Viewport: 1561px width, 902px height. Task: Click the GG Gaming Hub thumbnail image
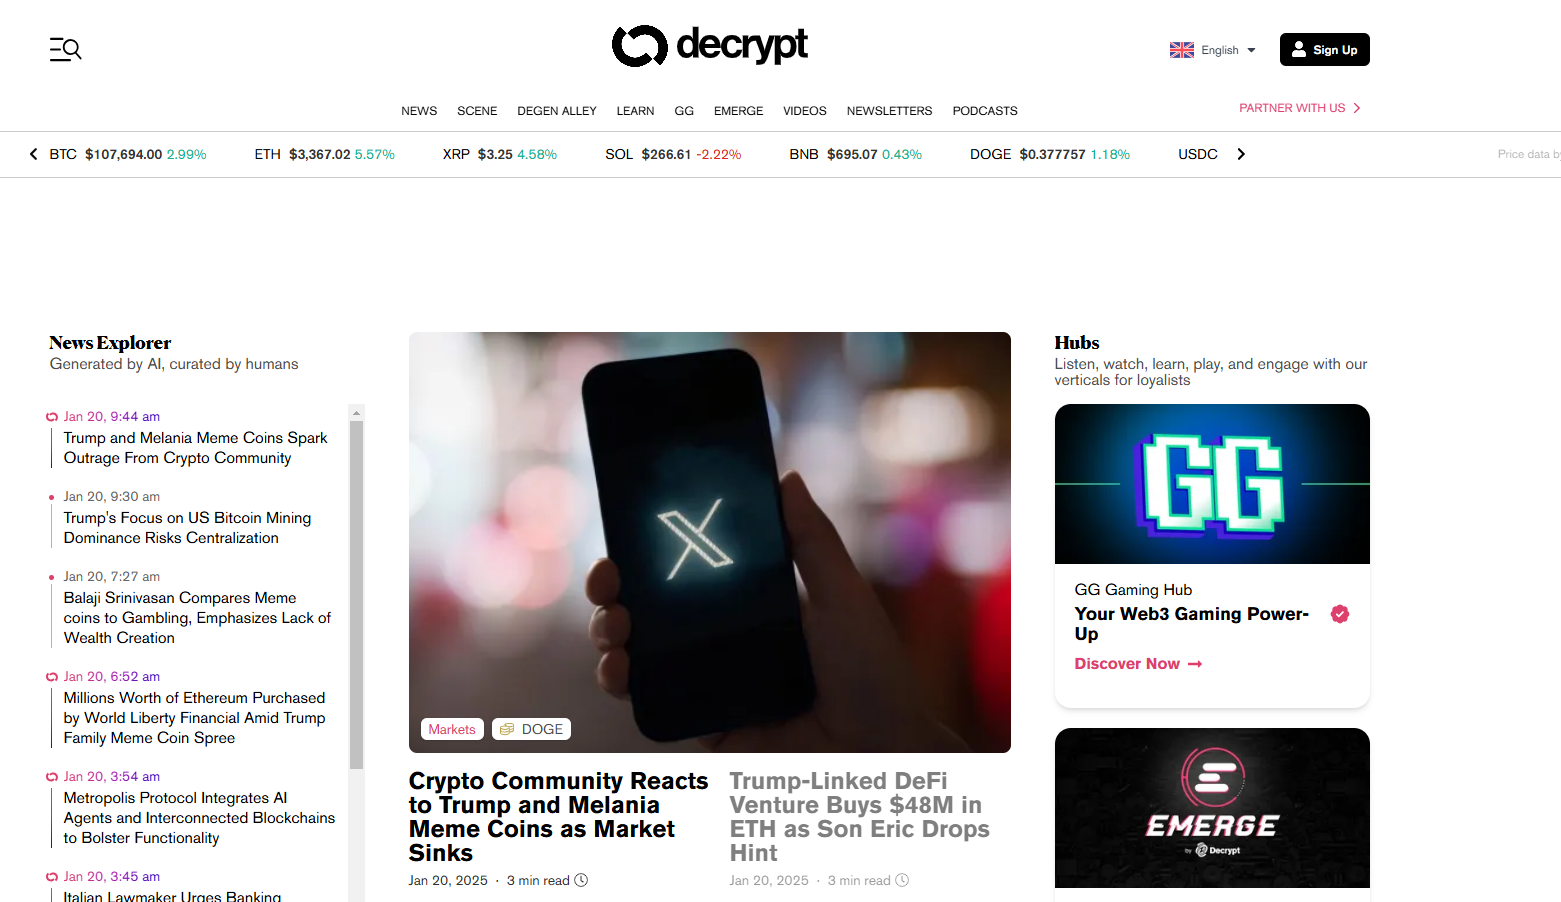[1212, 484]
